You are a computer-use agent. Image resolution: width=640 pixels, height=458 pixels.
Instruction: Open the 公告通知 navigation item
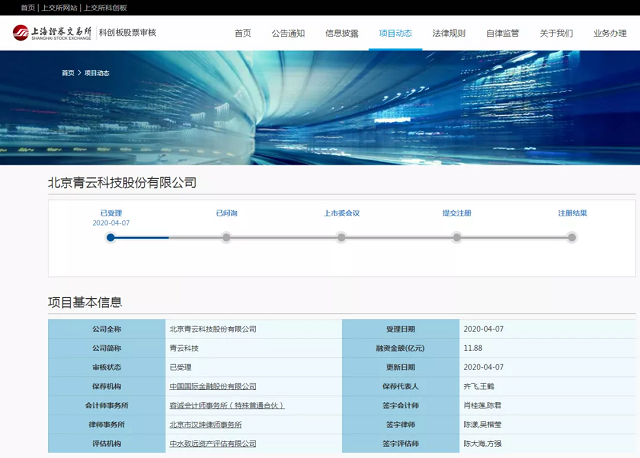click(x=288, y=33)
